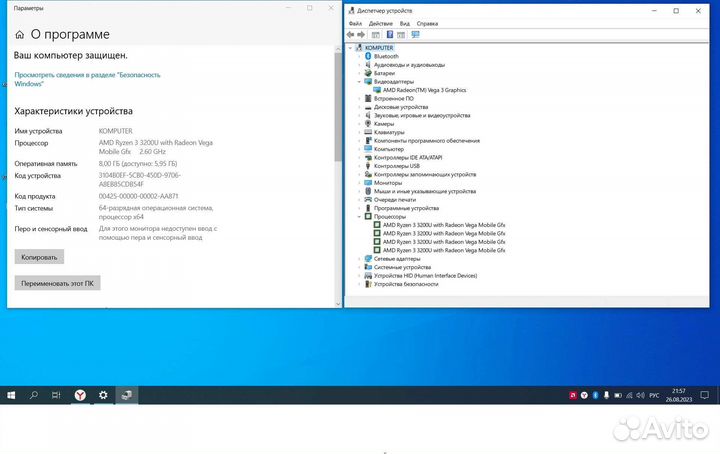Collapse the Процессоры category
This screenshot has width=720, height=454.
pos(360,216)
